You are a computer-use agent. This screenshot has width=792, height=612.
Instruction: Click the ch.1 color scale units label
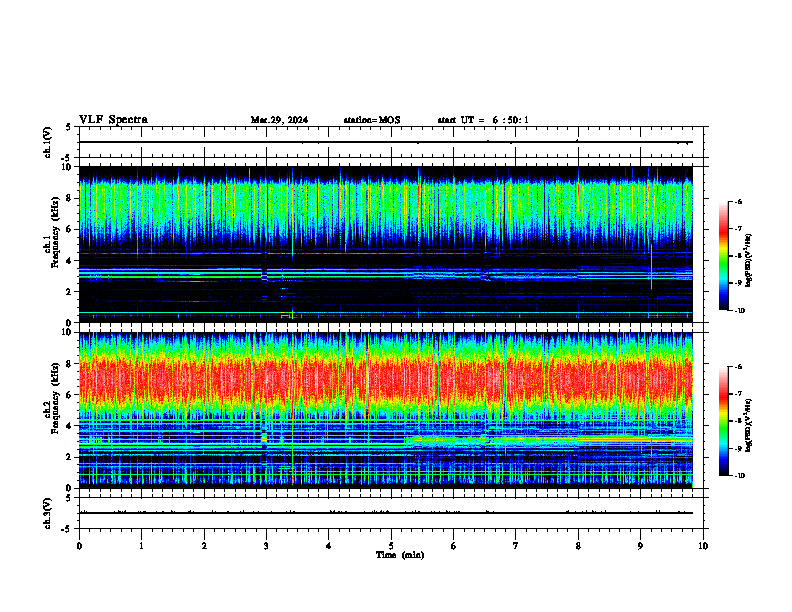749,260
